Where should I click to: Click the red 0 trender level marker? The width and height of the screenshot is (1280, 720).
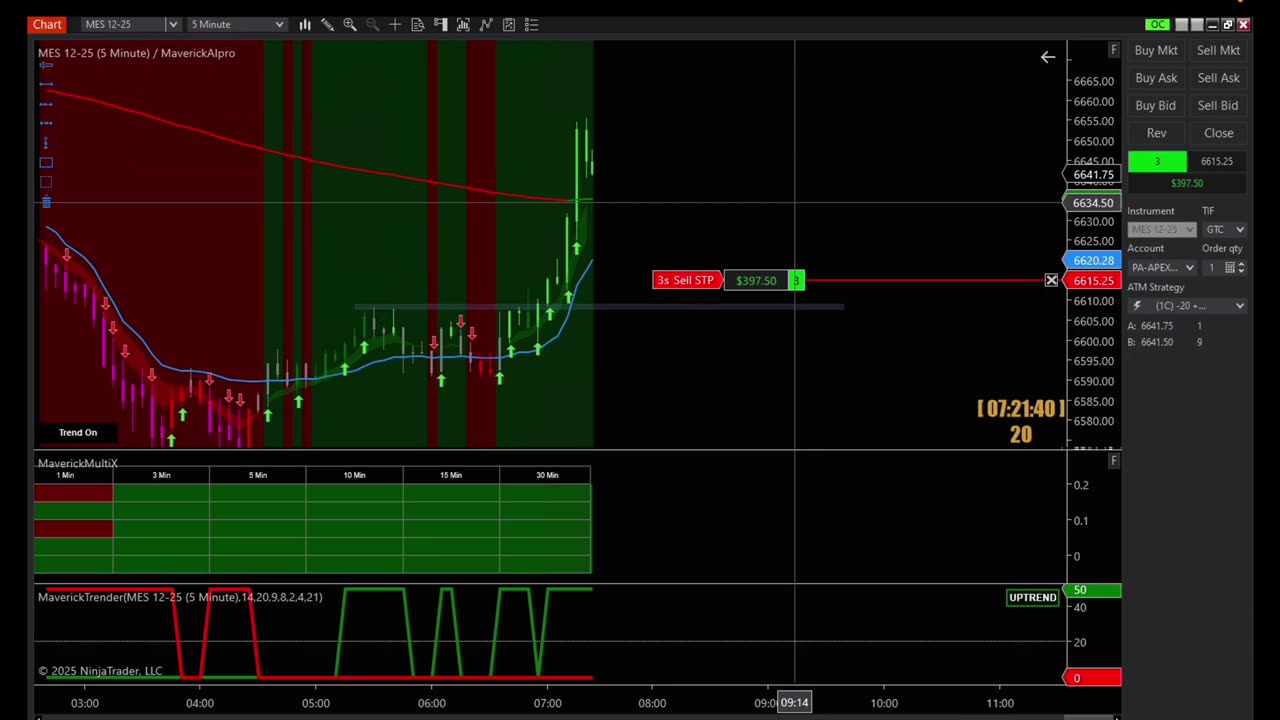coord(1092,678)
